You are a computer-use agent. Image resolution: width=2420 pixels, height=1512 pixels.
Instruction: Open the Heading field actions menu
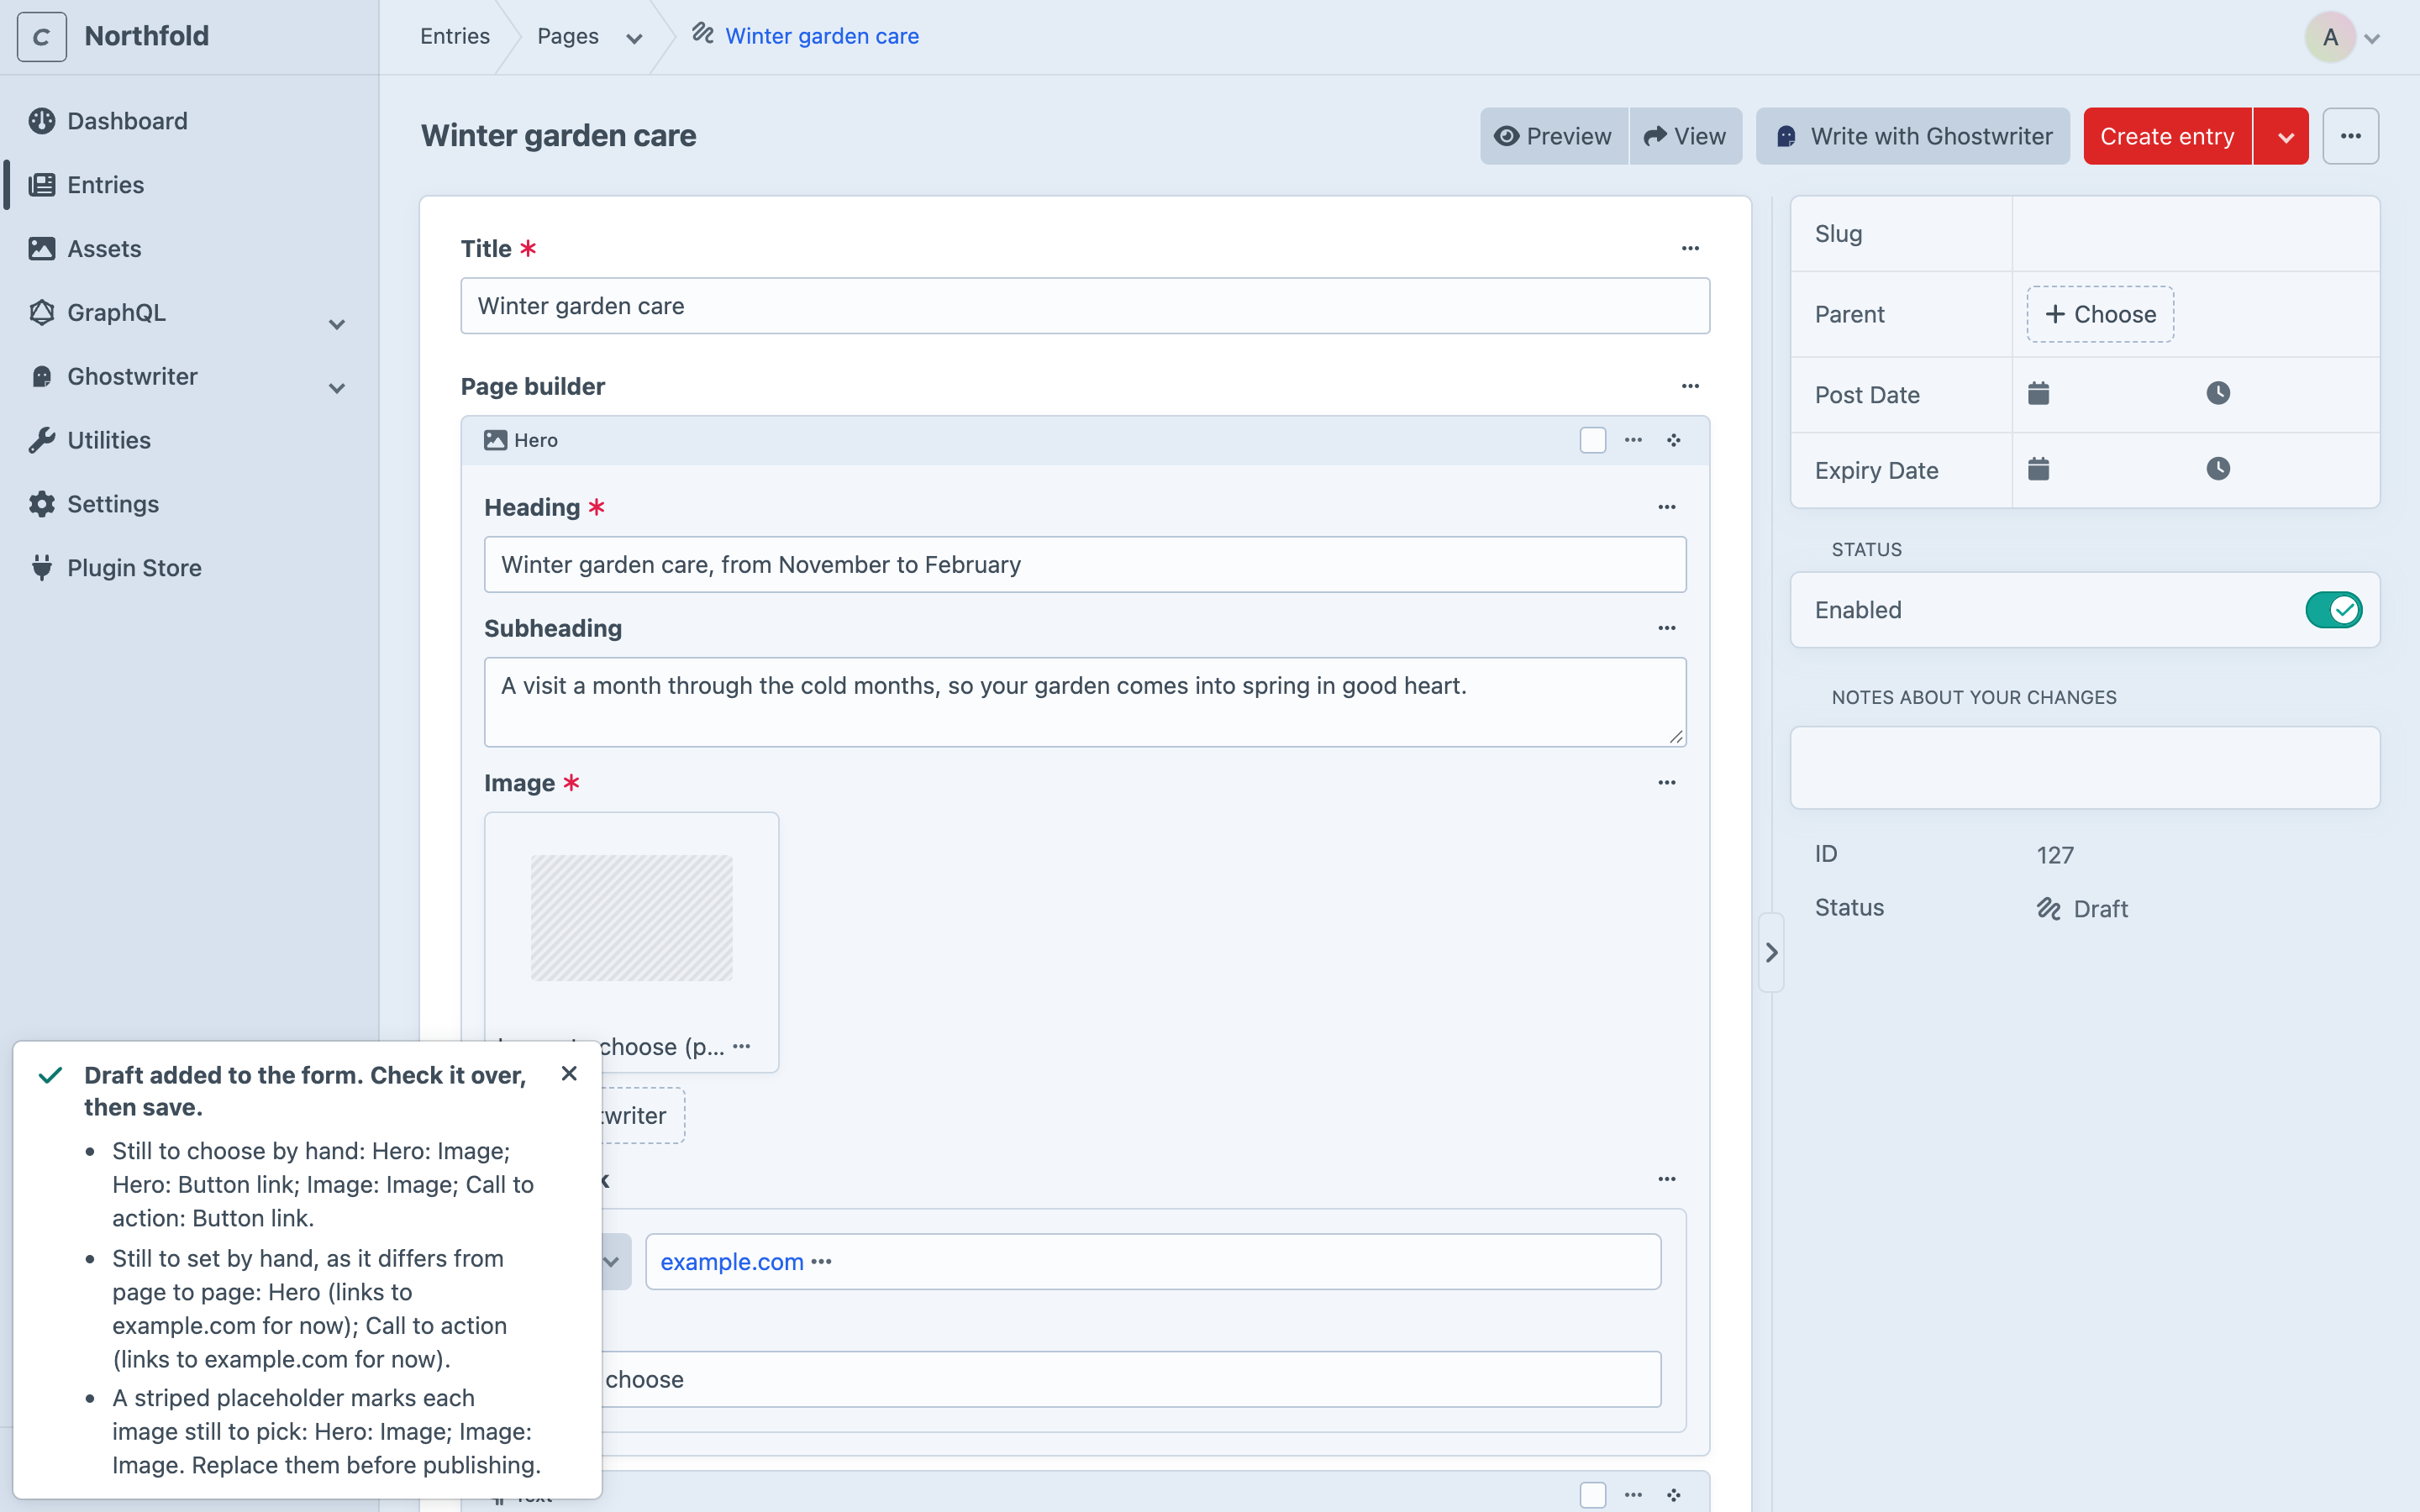point(1667,507)
